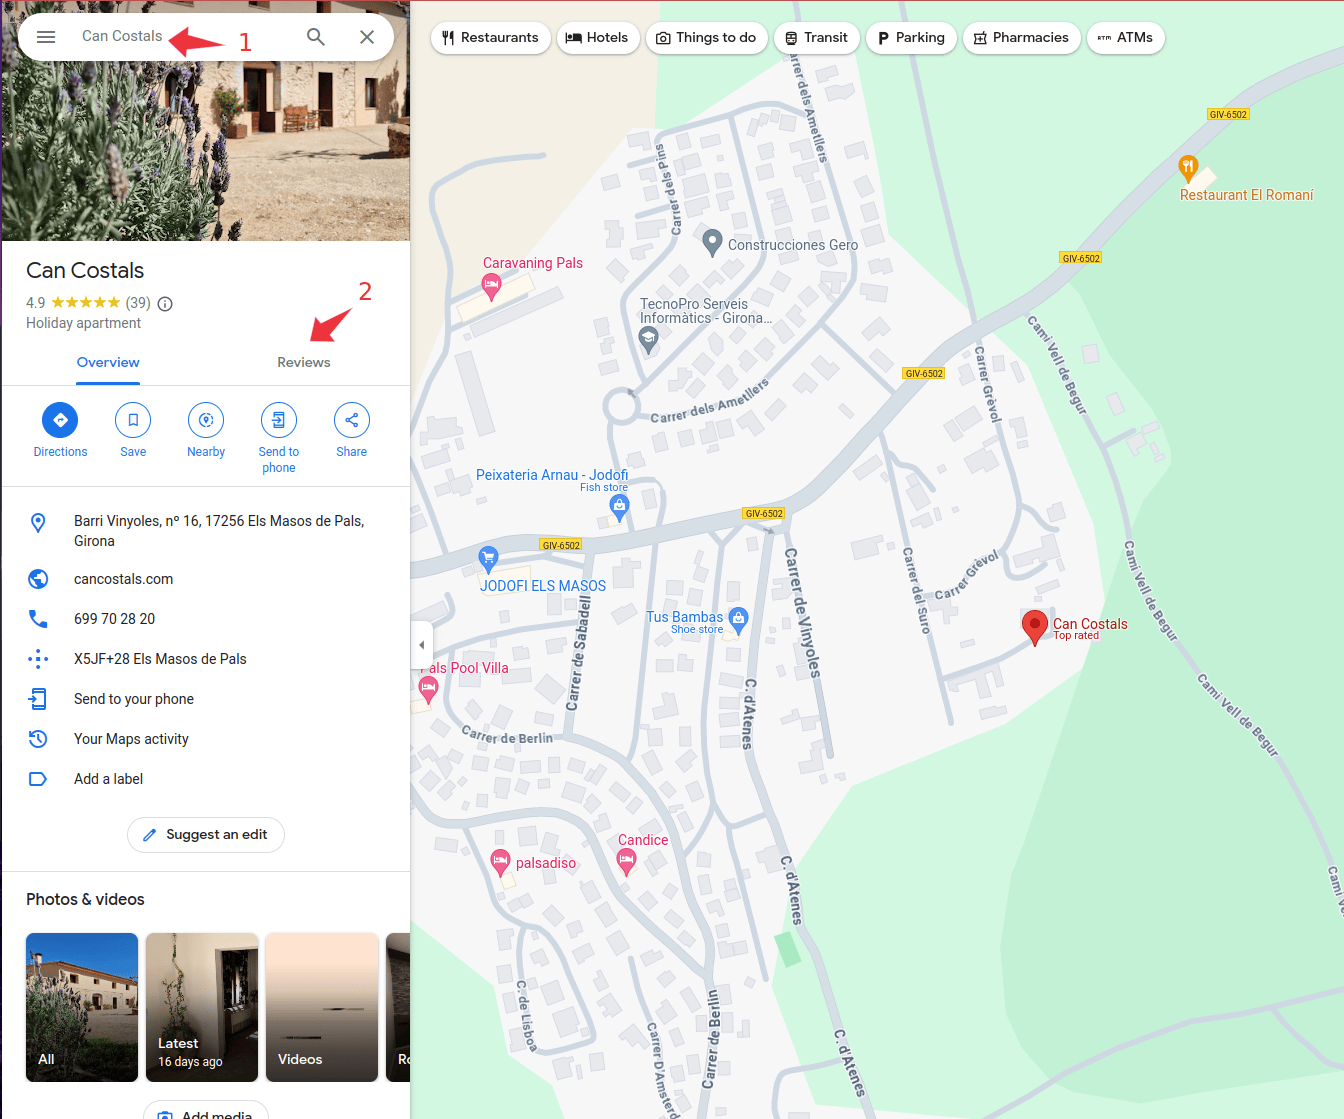
Task: Filter map by Hotels chip
Action: point(597,38)
